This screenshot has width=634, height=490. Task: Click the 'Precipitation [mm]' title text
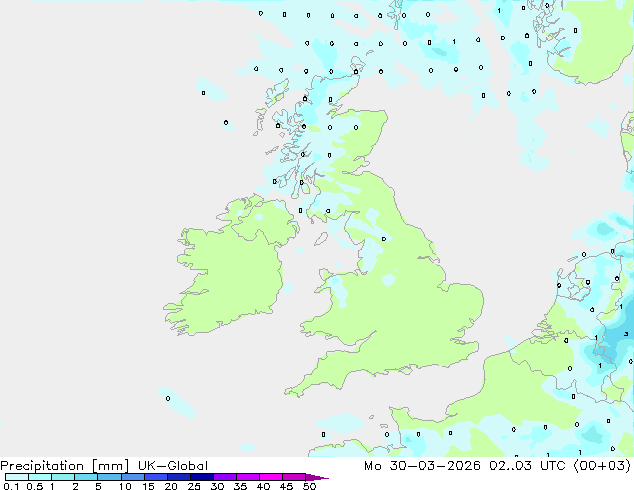[x=65, y=466]
